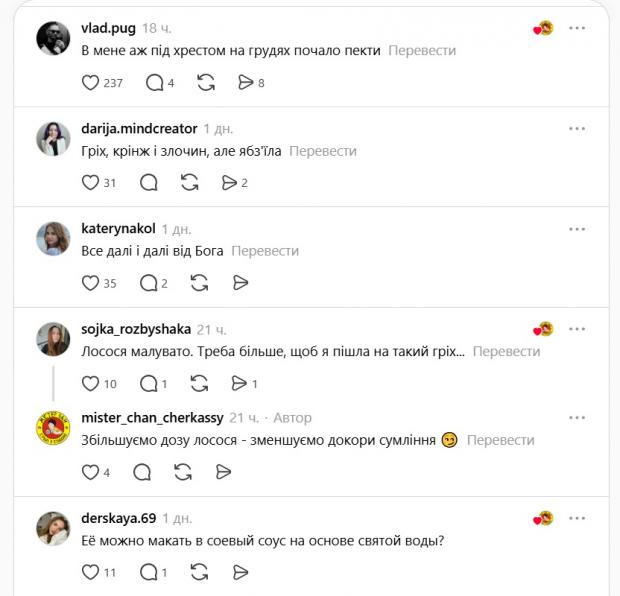The height and width of the screenshot is (596, 620).
Task: Repost vlad.pug's comment
Action: coord(206,83)
